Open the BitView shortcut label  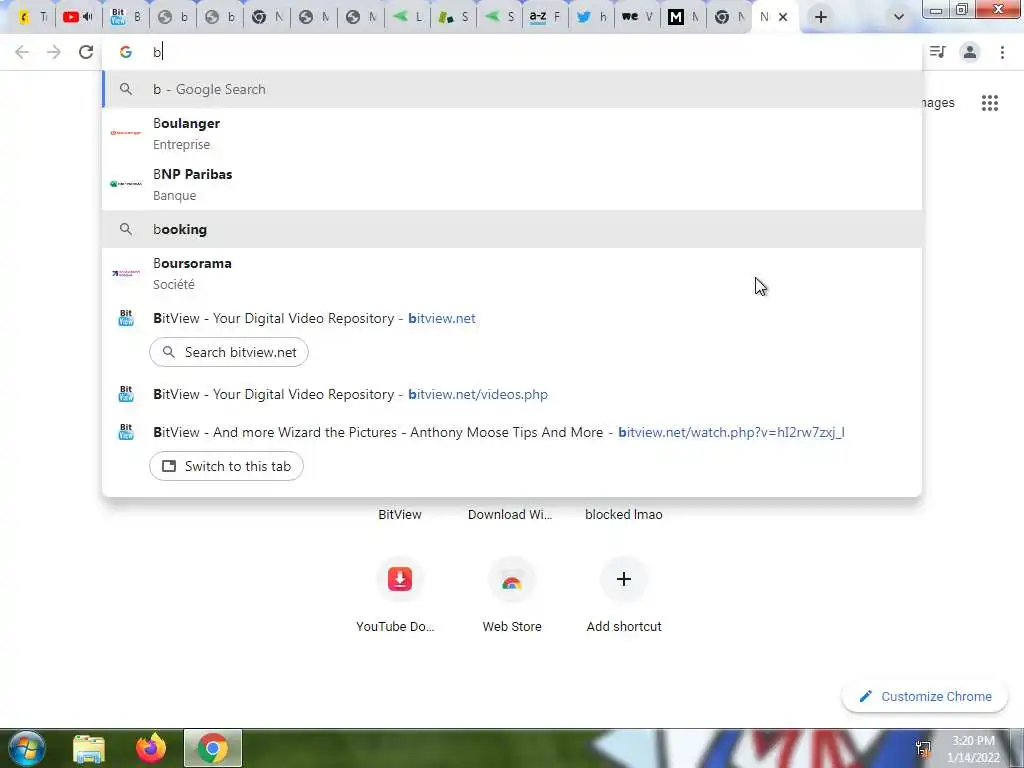pos(400,515)
